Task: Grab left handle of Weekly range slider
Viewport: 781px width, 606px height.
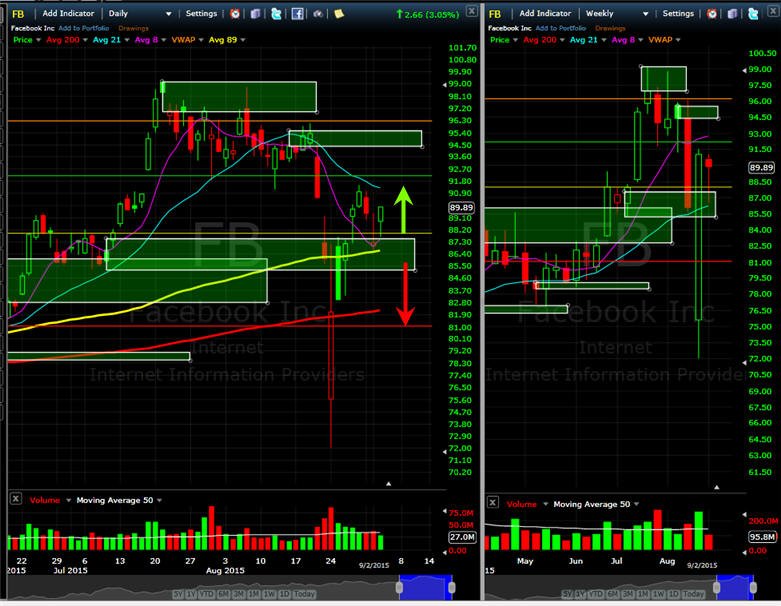Action: click(x=717, y=588)
